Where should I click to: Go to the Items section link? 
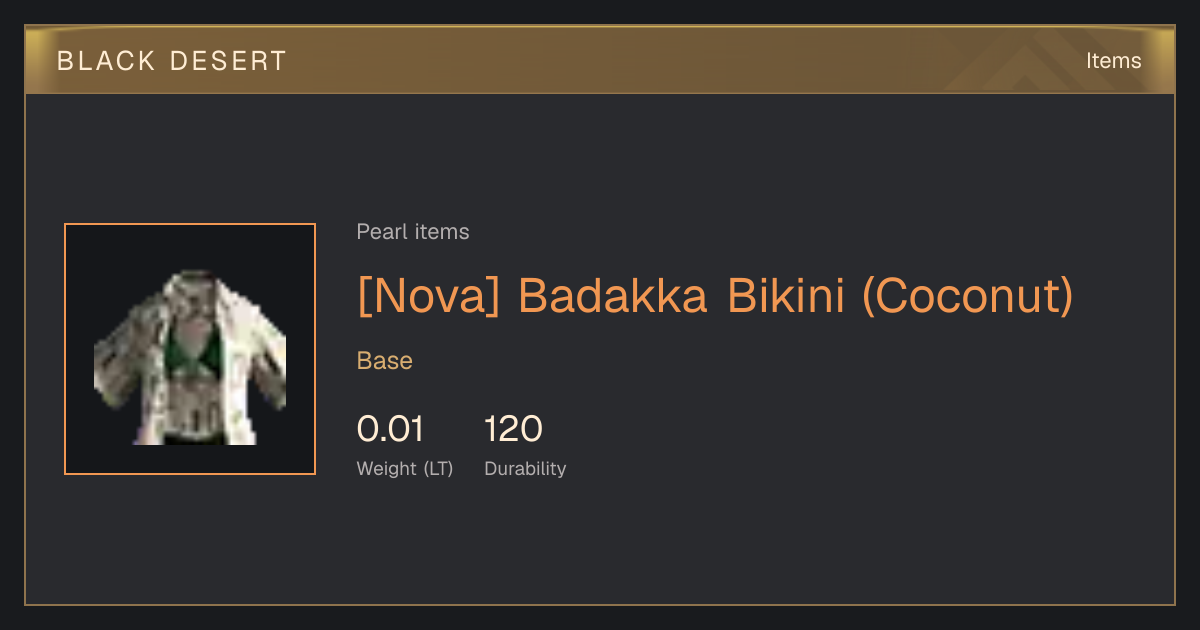pos(1113,61)
